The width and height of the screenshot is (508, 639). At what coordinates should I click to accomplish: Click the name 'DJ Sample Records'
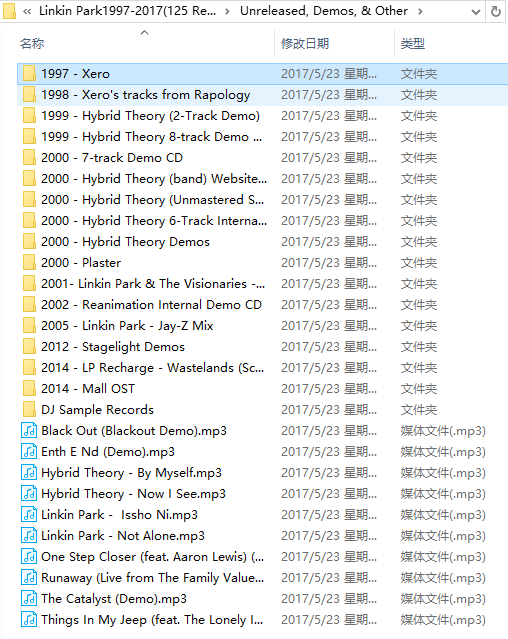[x=97, y=410]
